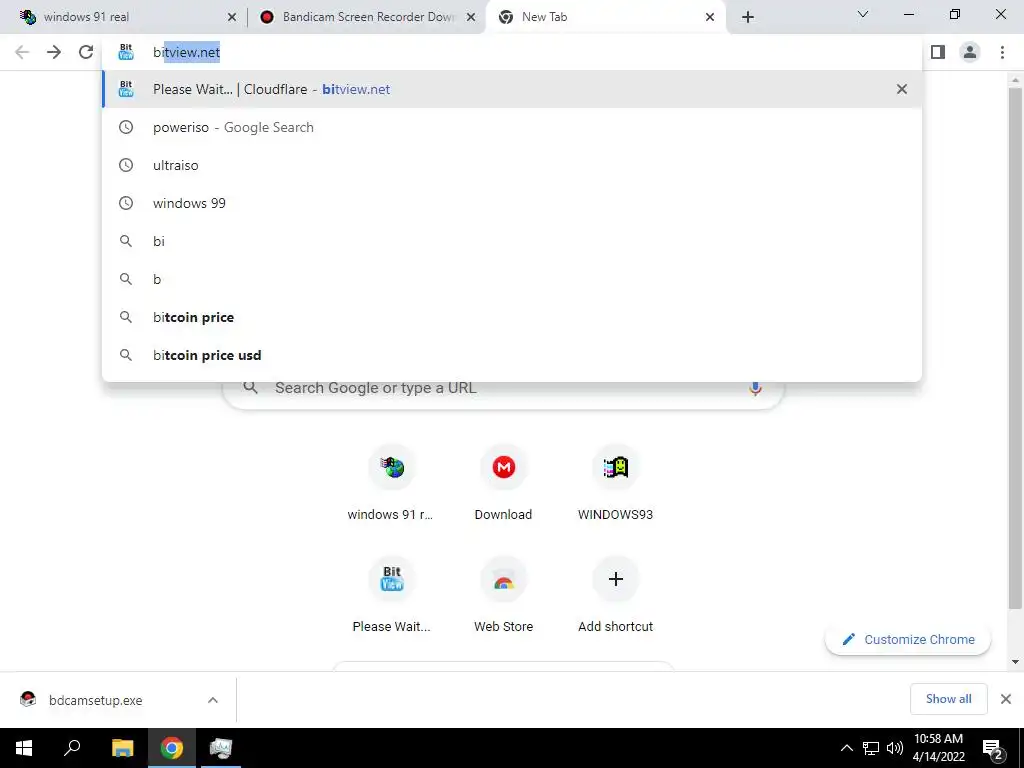Choose the bitcoin price usd suggestion
Image resolution: width=1024 pixels, height=768 pixels.
coord(512,355)
